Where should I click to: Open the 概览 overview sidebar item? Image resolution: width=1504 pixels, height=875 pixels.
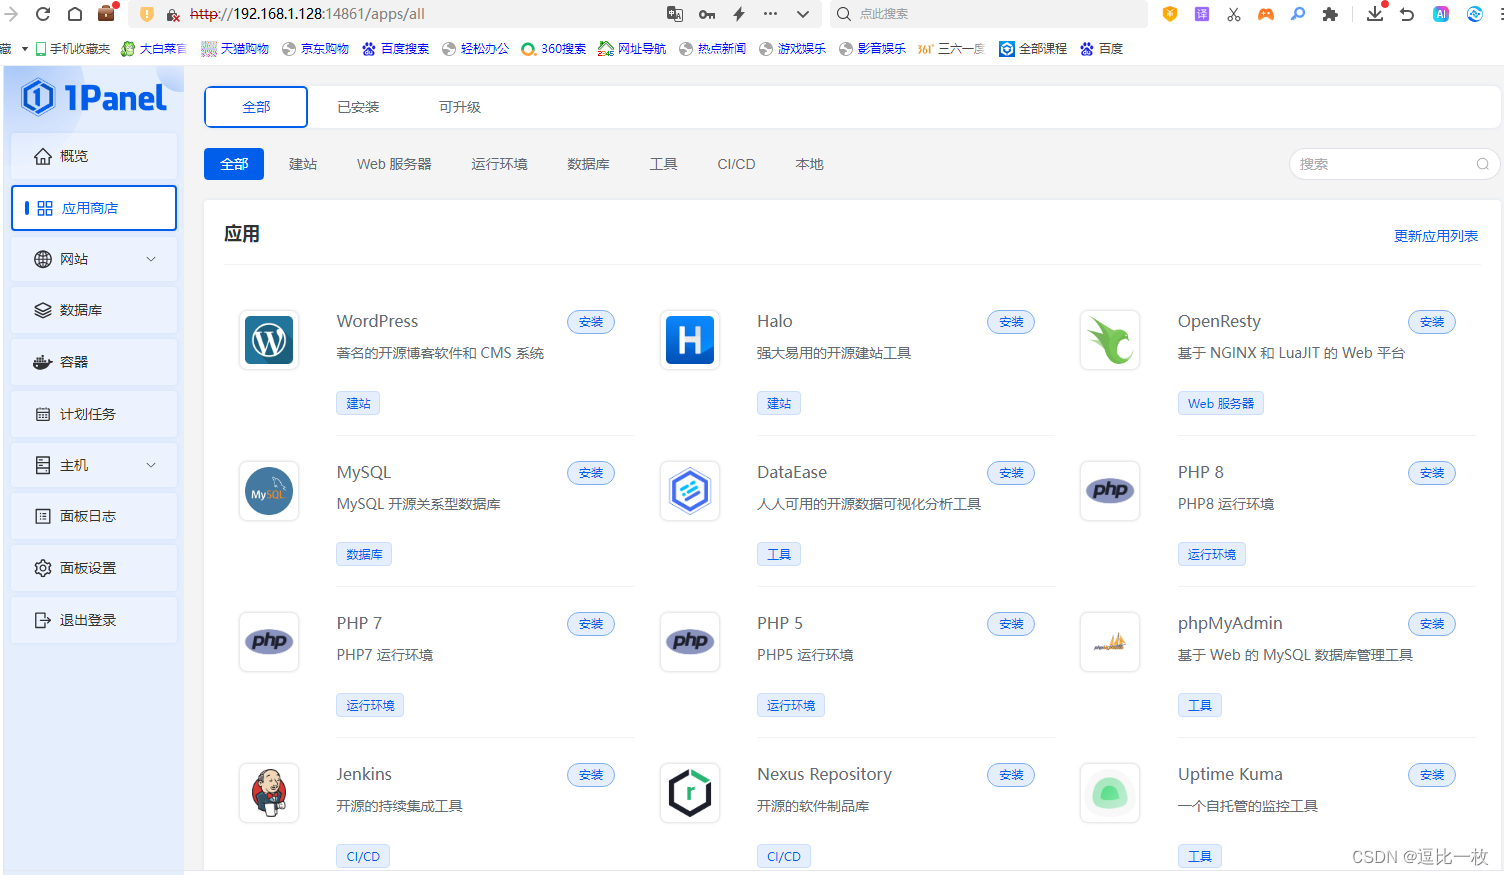tap(94, 156)
